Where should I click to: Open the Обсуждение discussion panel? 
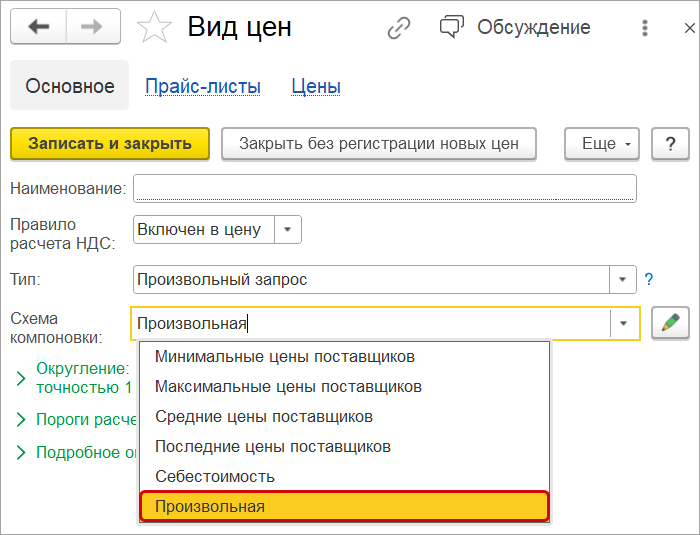[x=516, y=27]
